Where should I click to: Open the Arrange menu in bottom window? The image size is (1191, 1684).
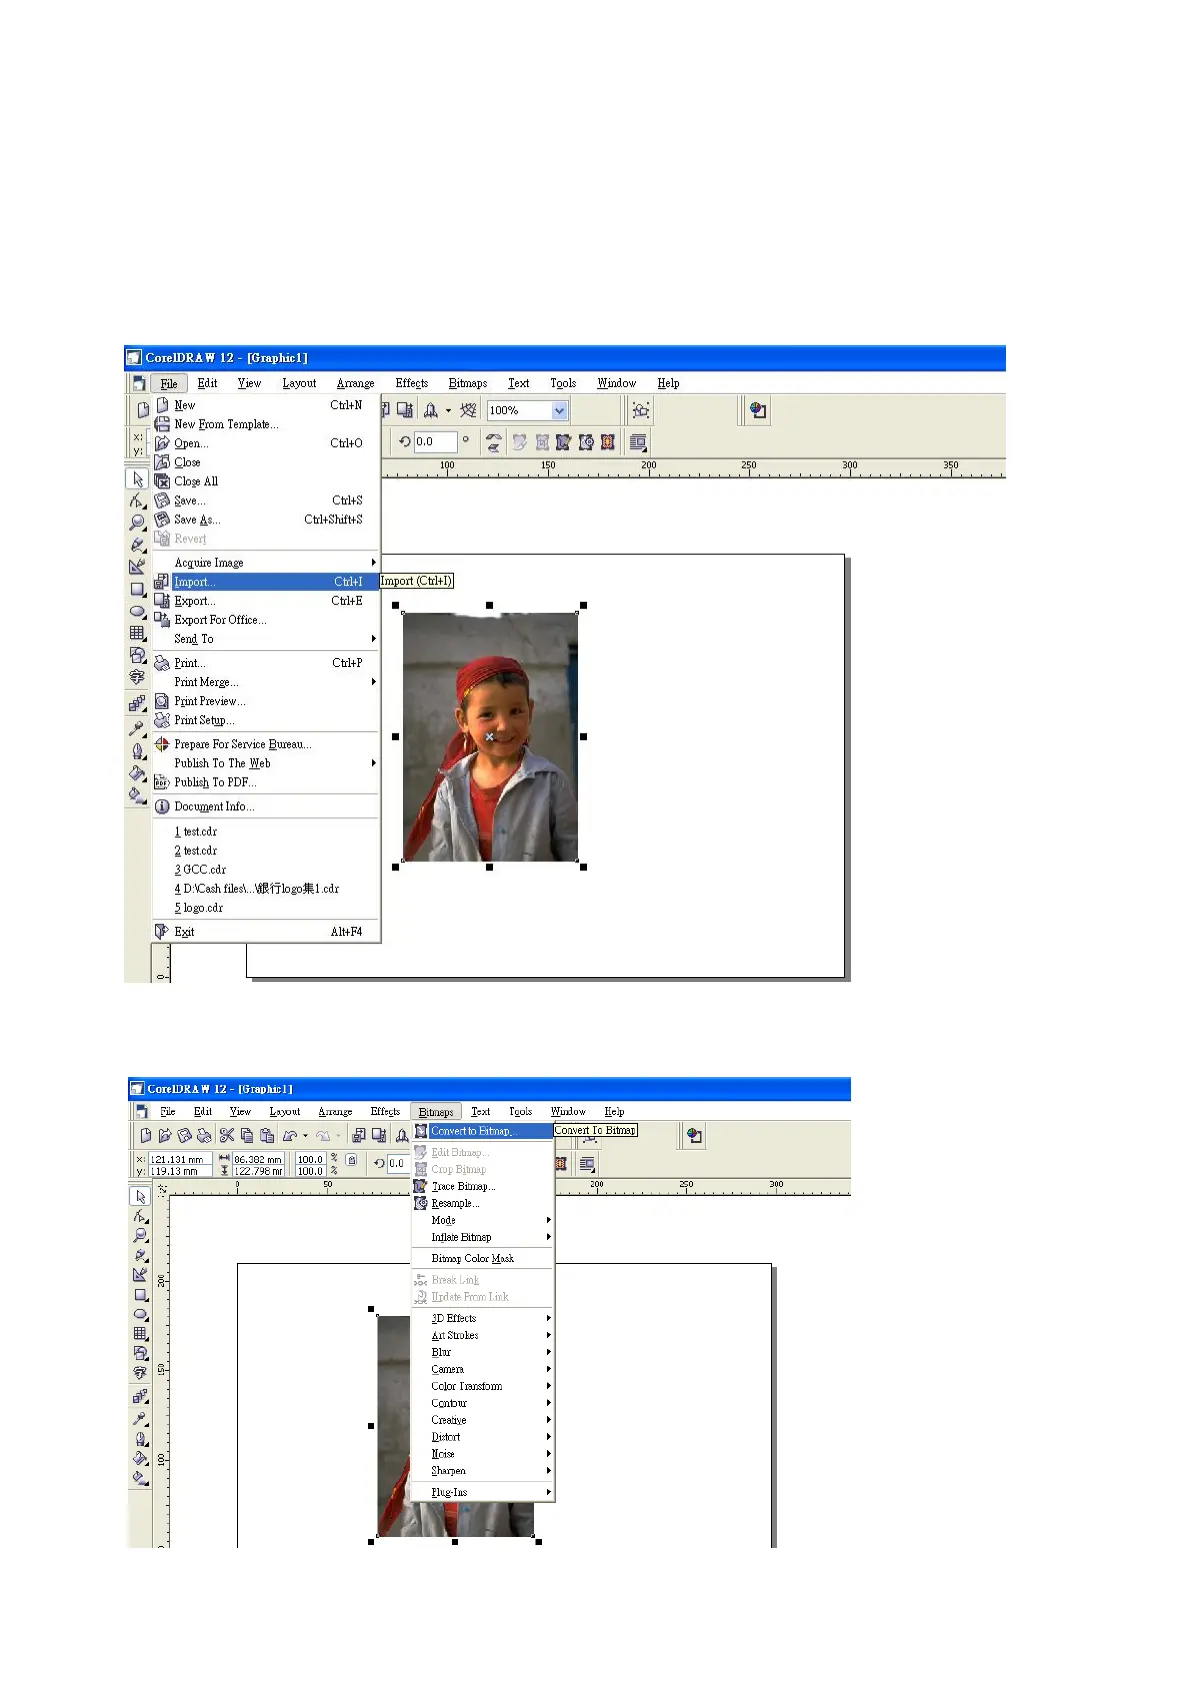(x=335, y=1112)
